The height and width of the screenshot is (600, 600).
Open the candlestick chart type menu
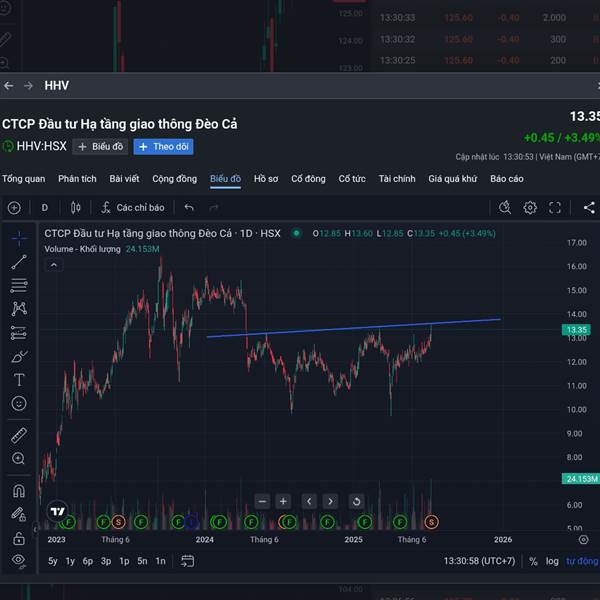(x=75, y=208)
